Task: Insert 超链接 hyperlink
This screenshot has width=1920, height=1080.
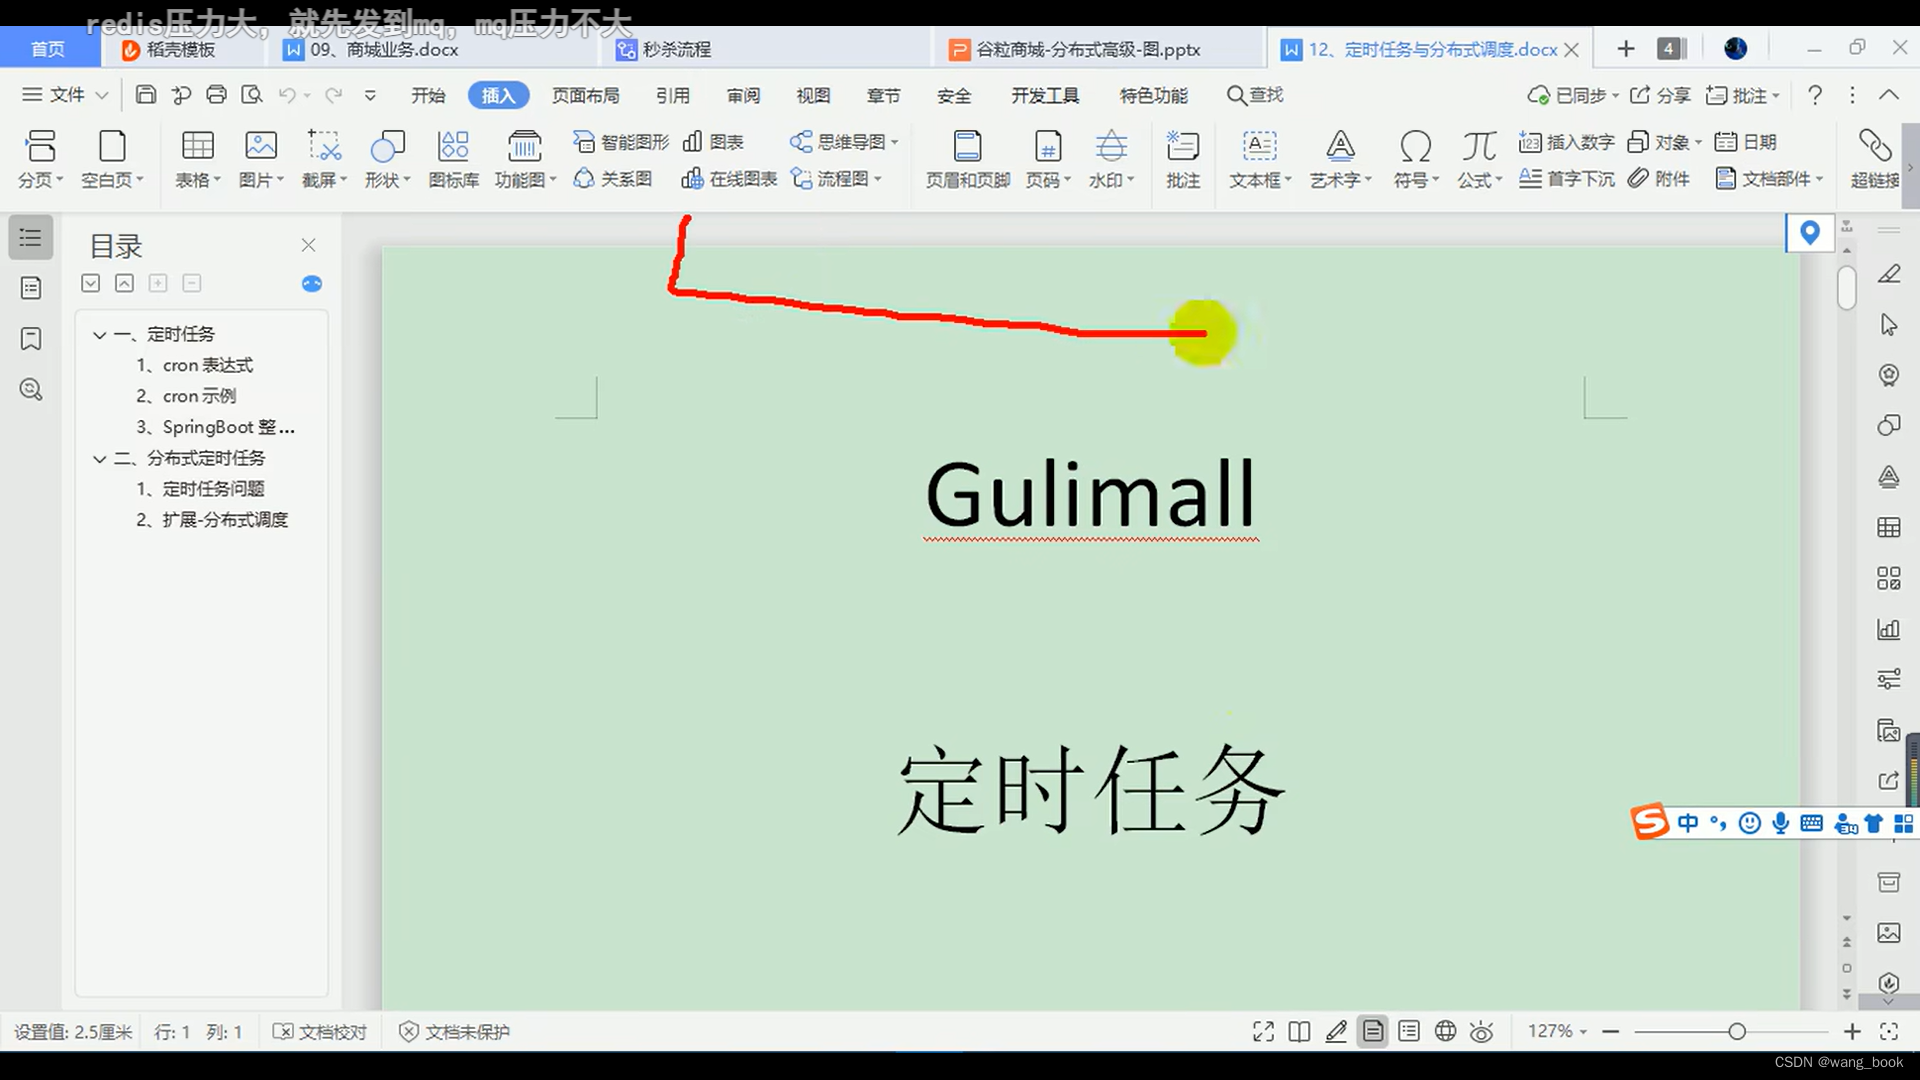Action: pyautogui.click(x=1875, y=160)
